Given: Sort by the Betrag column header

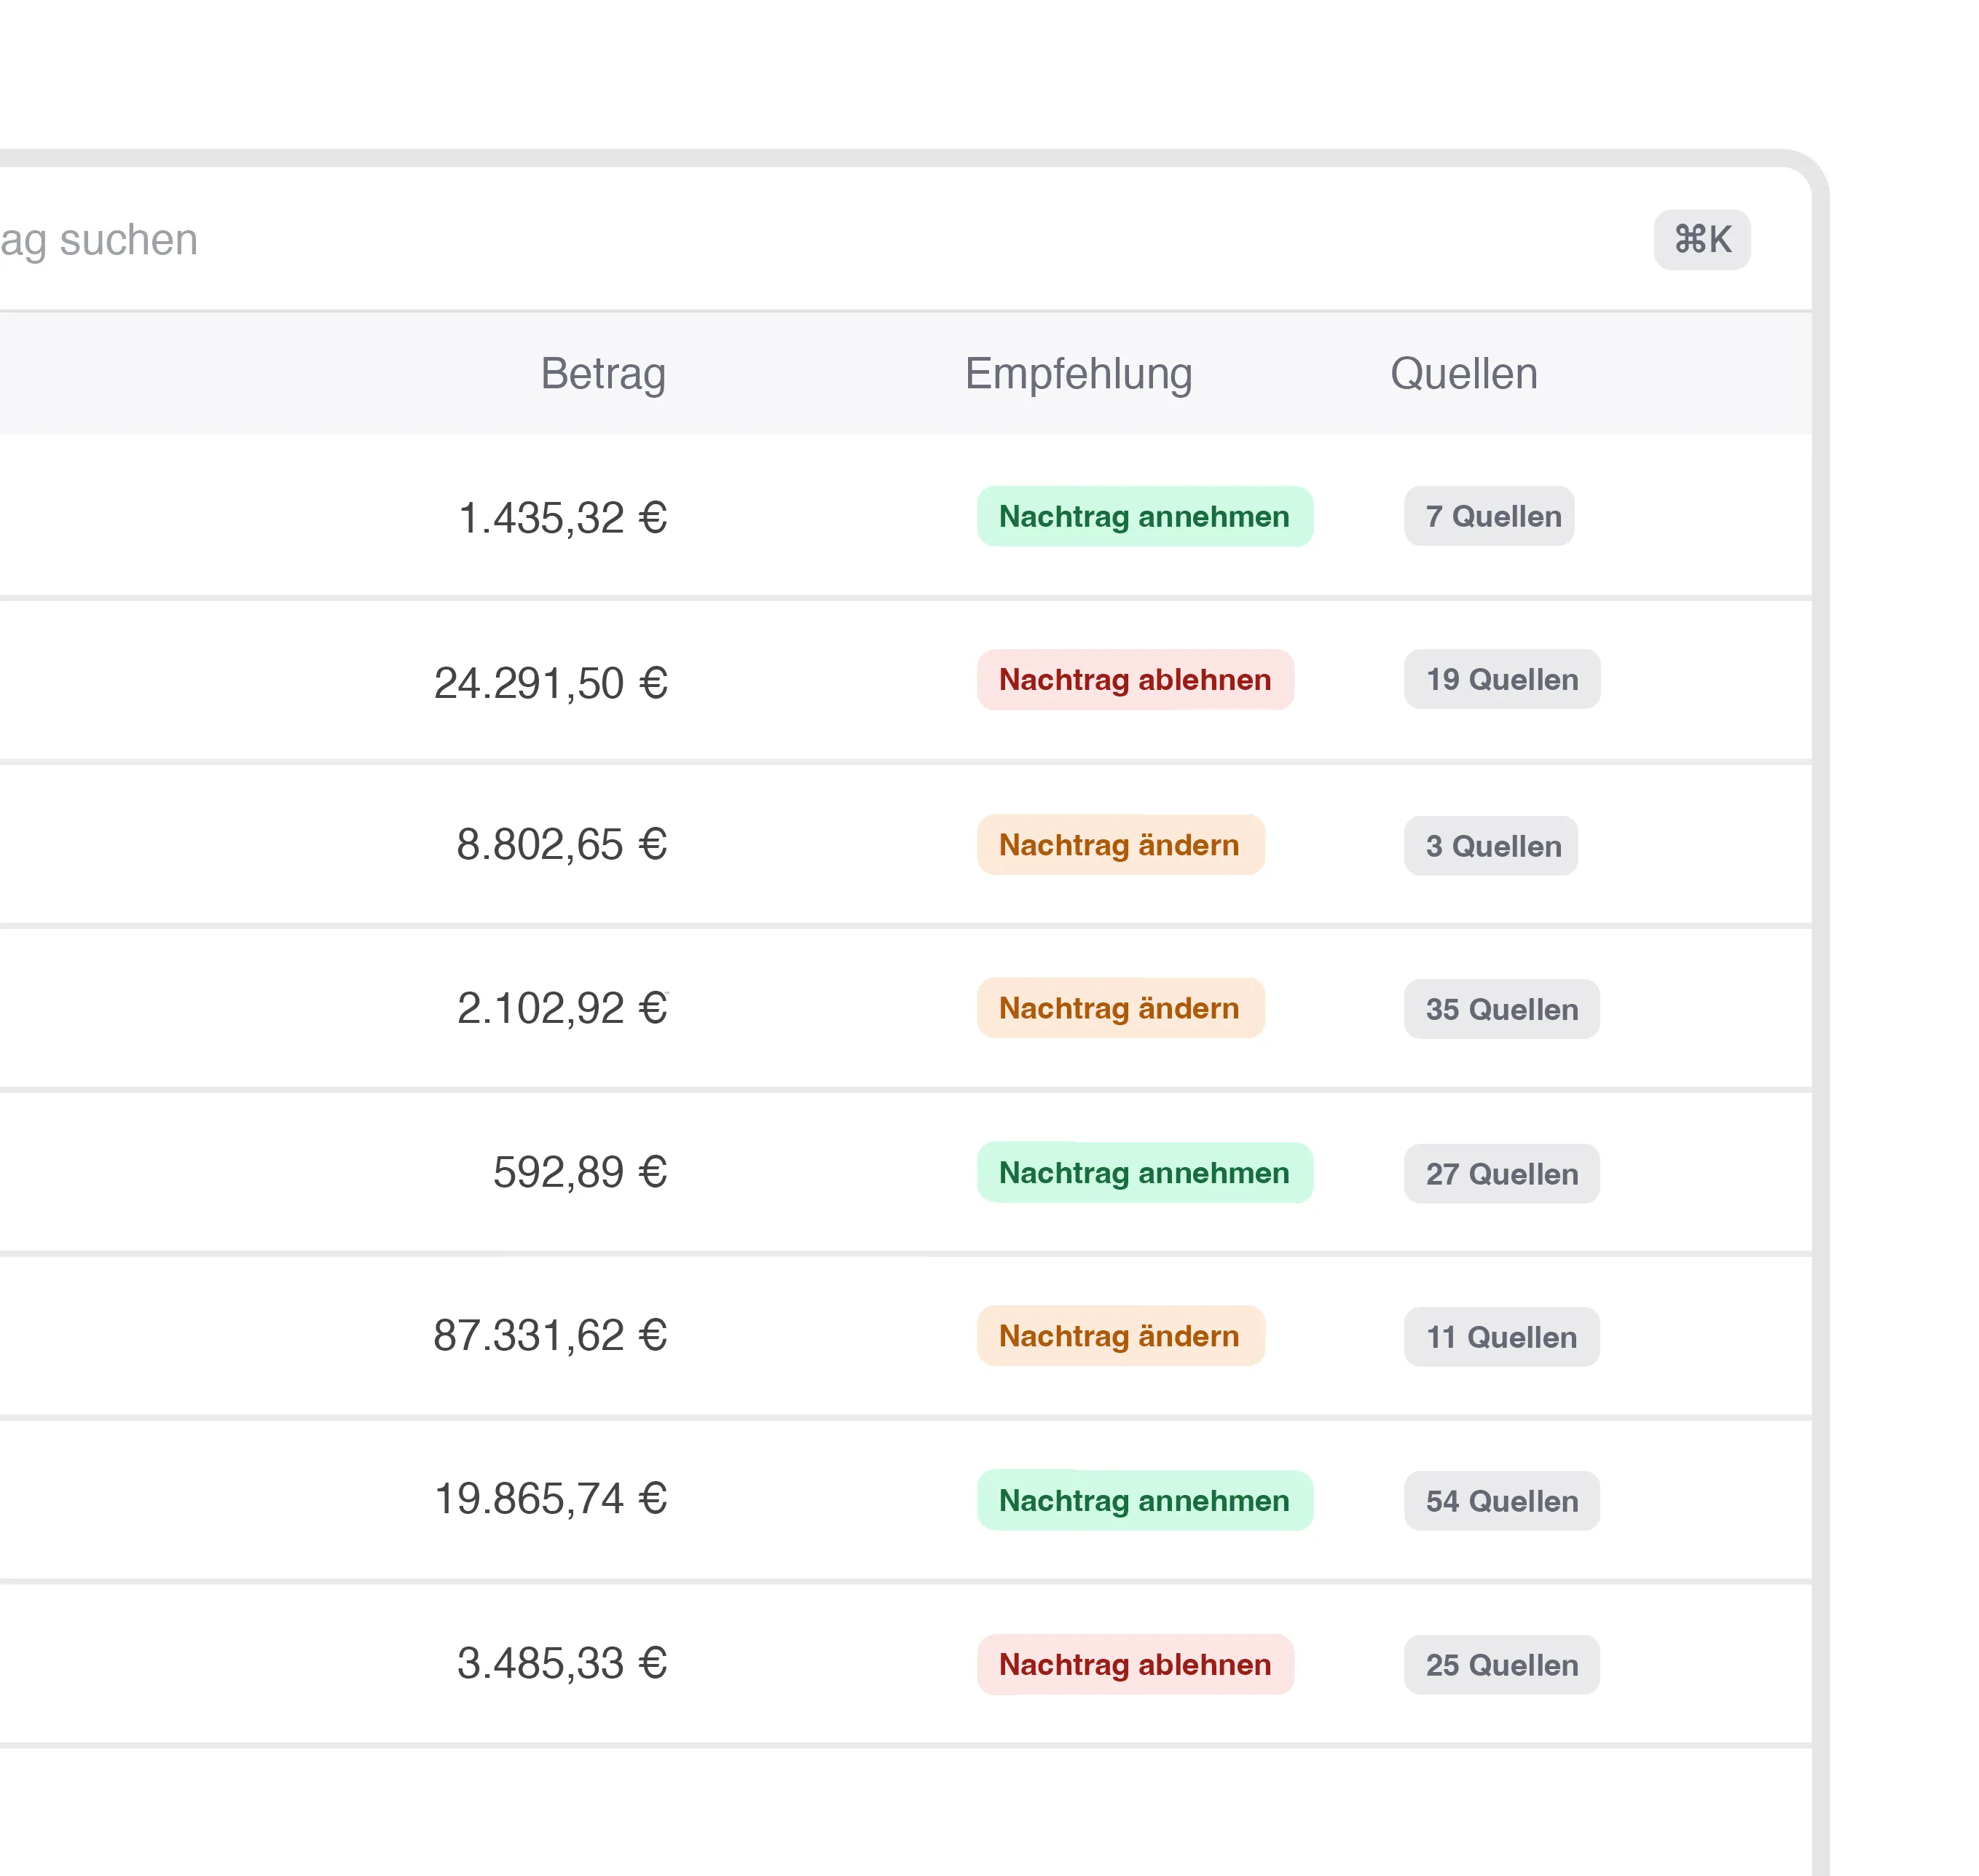Looking at the screenshot, I should click(603, 374).
